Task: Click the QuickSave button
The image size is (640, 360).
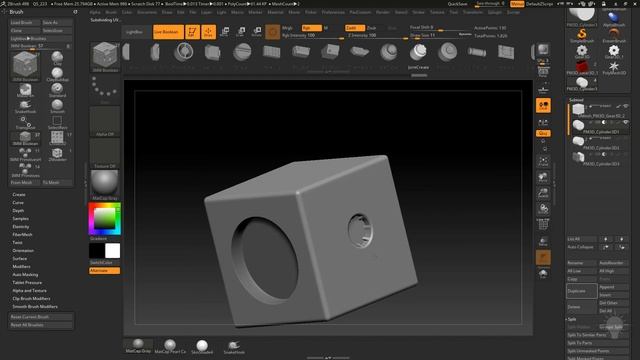Action: [458, 4]
